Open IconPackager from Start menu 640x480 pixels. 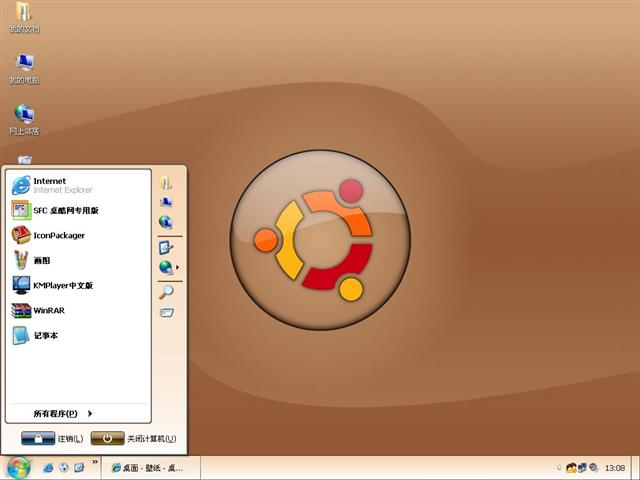coord(78,236)
